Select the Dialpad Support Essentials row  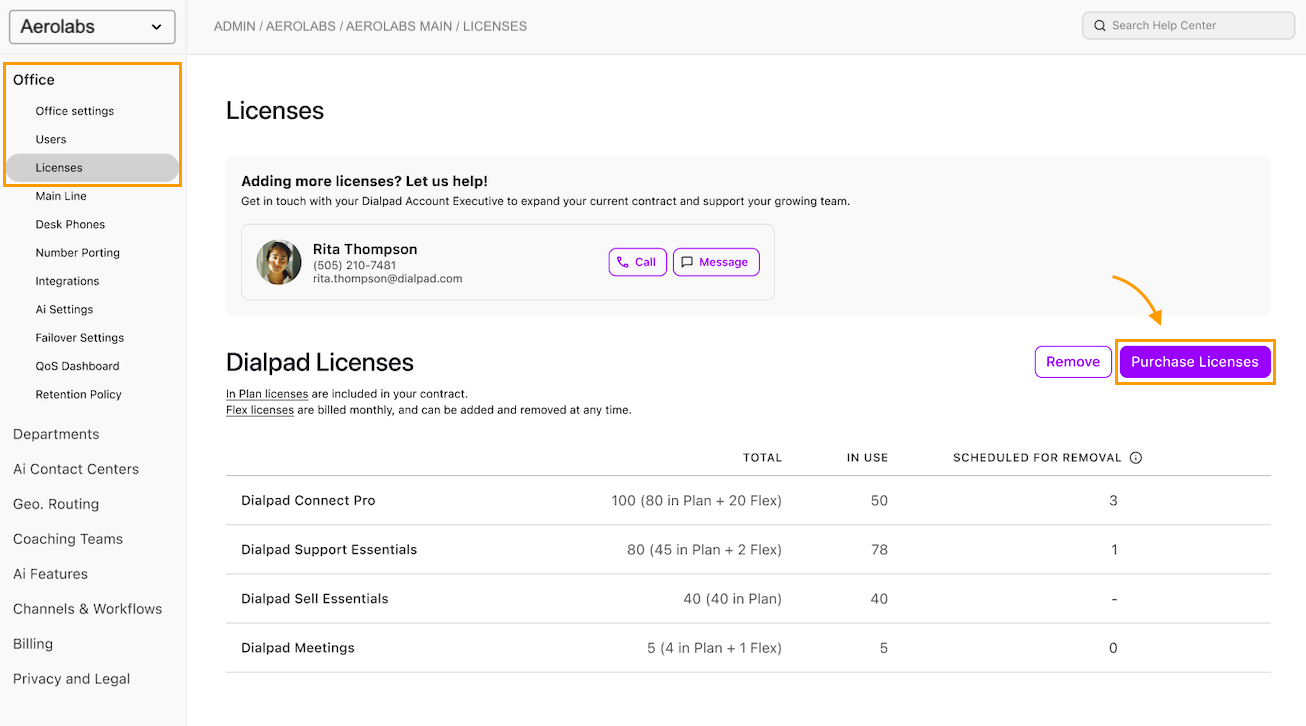point(748,550)
